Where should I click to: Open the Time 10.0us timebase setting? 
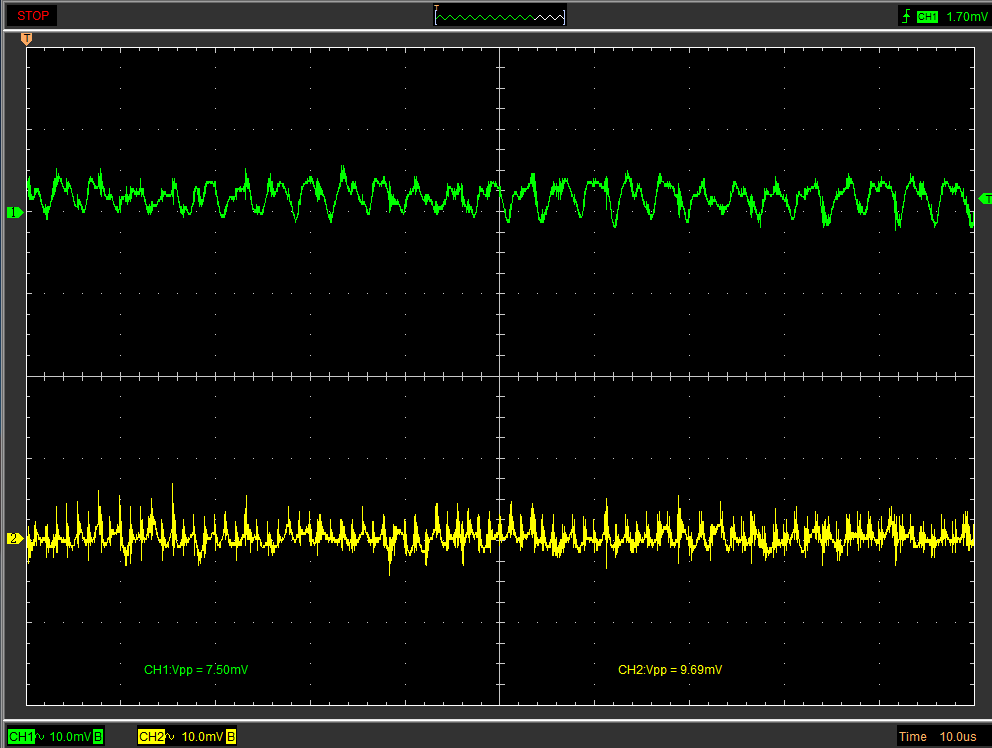tap(938, 737)
